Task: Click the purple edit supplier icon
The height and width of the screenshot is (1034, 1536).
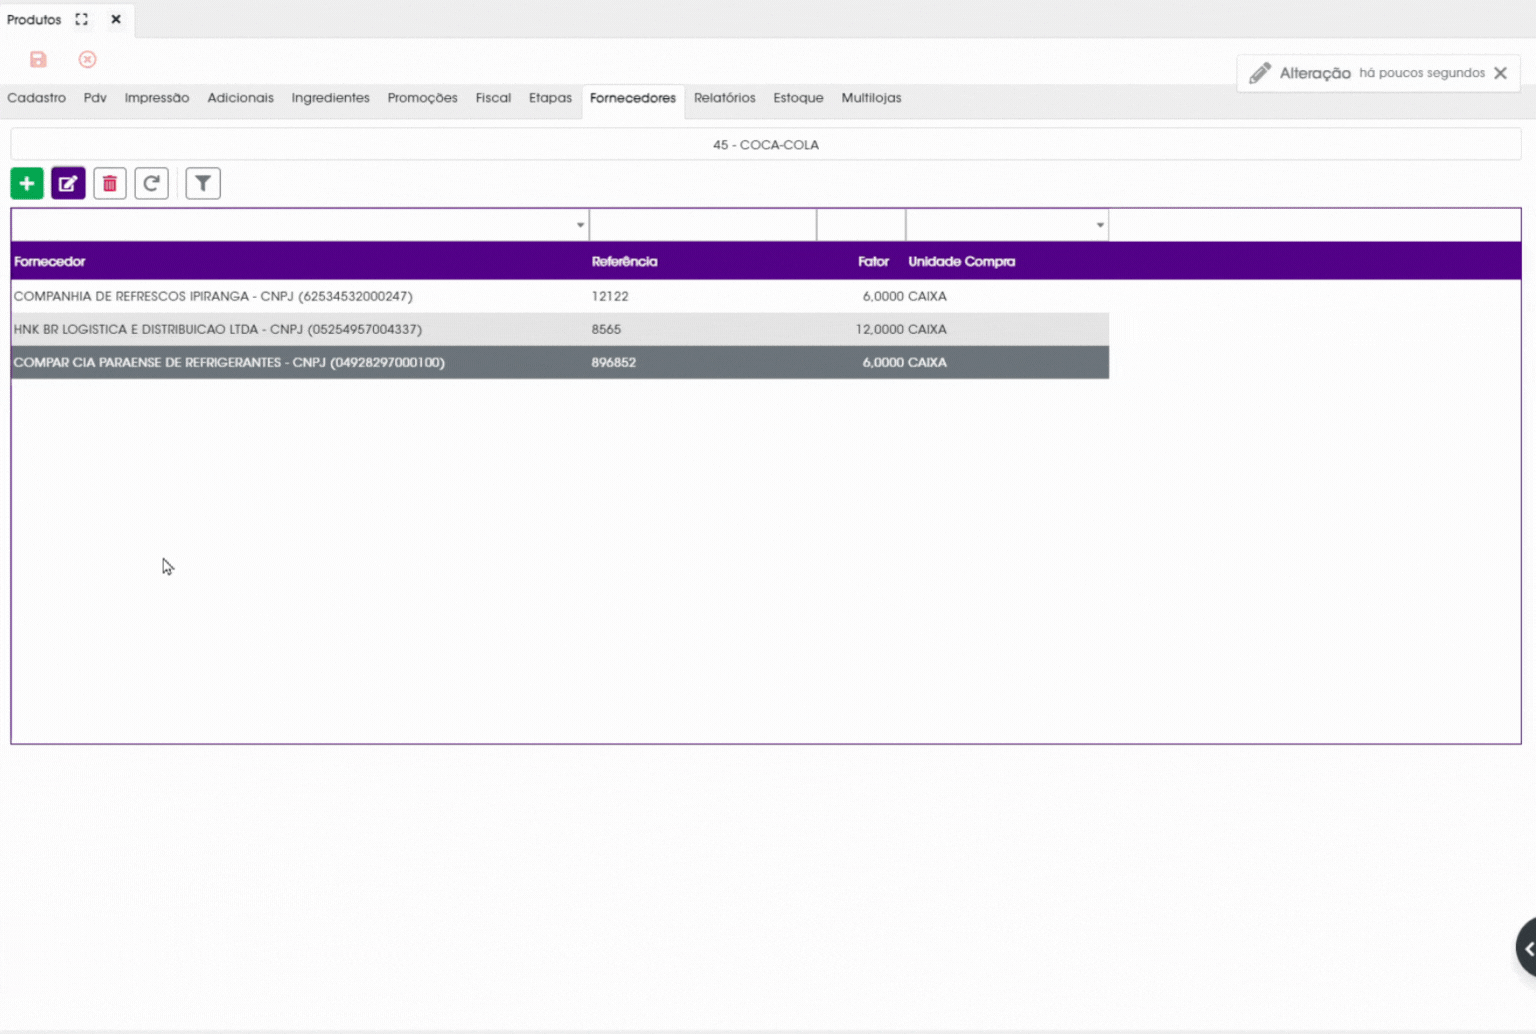Action: 68,183
